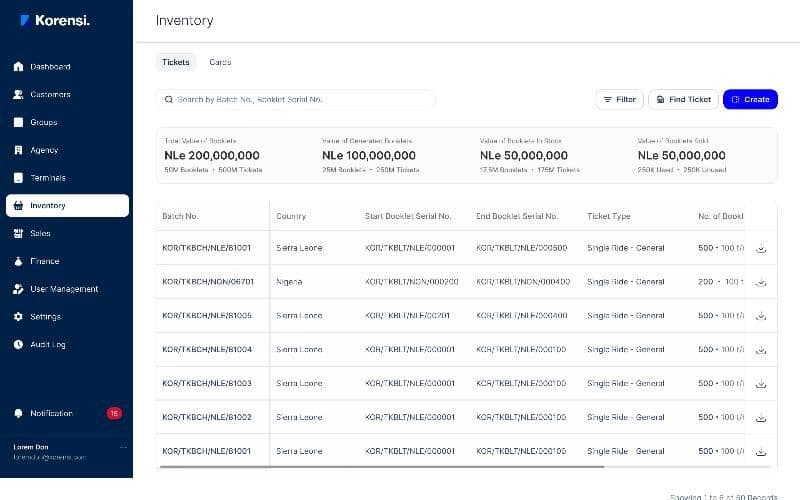Open the Sales sidebar menu item

(x=67, y=234)
